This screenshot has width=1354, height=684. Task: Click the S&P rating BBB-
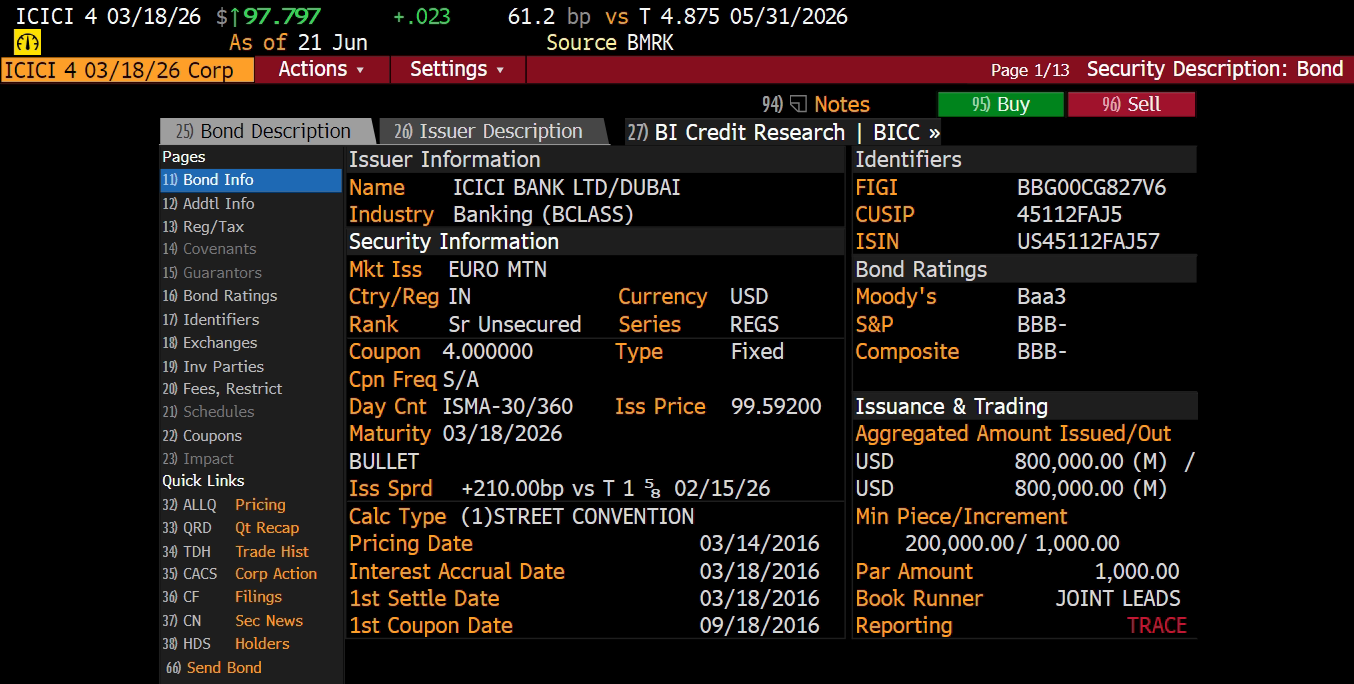[1042, 325]
